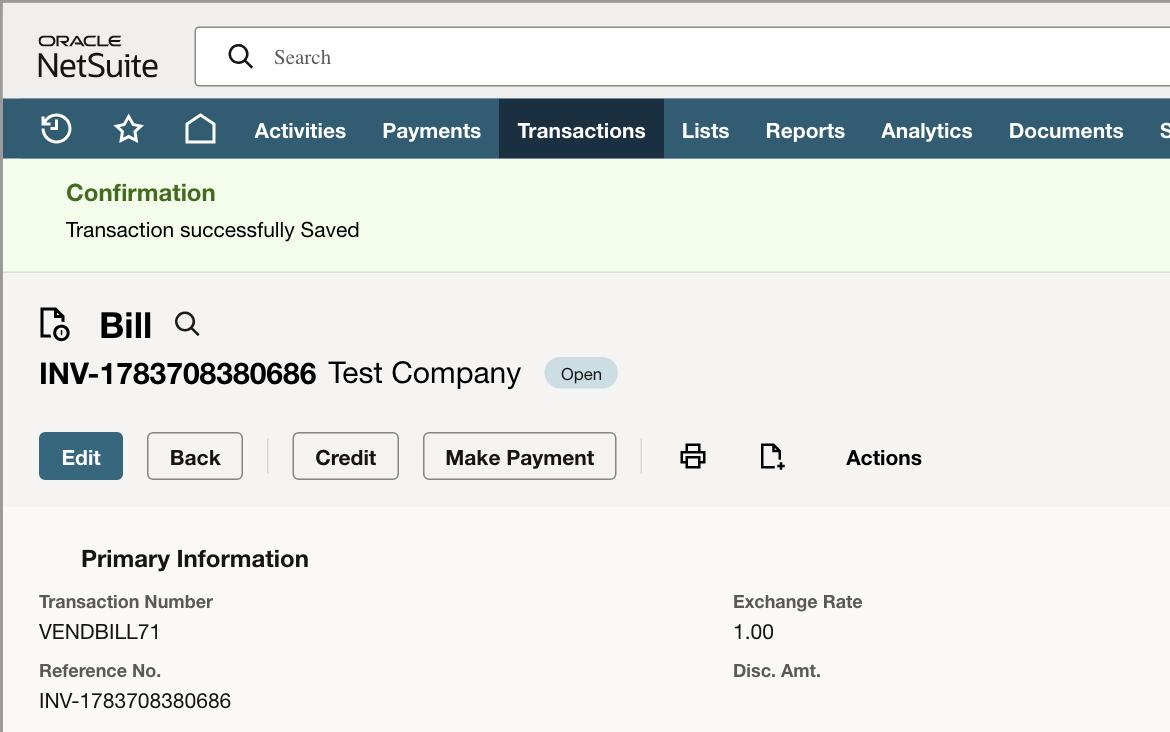Go to the home icon

pyautogui.click(x=200, y=129)
